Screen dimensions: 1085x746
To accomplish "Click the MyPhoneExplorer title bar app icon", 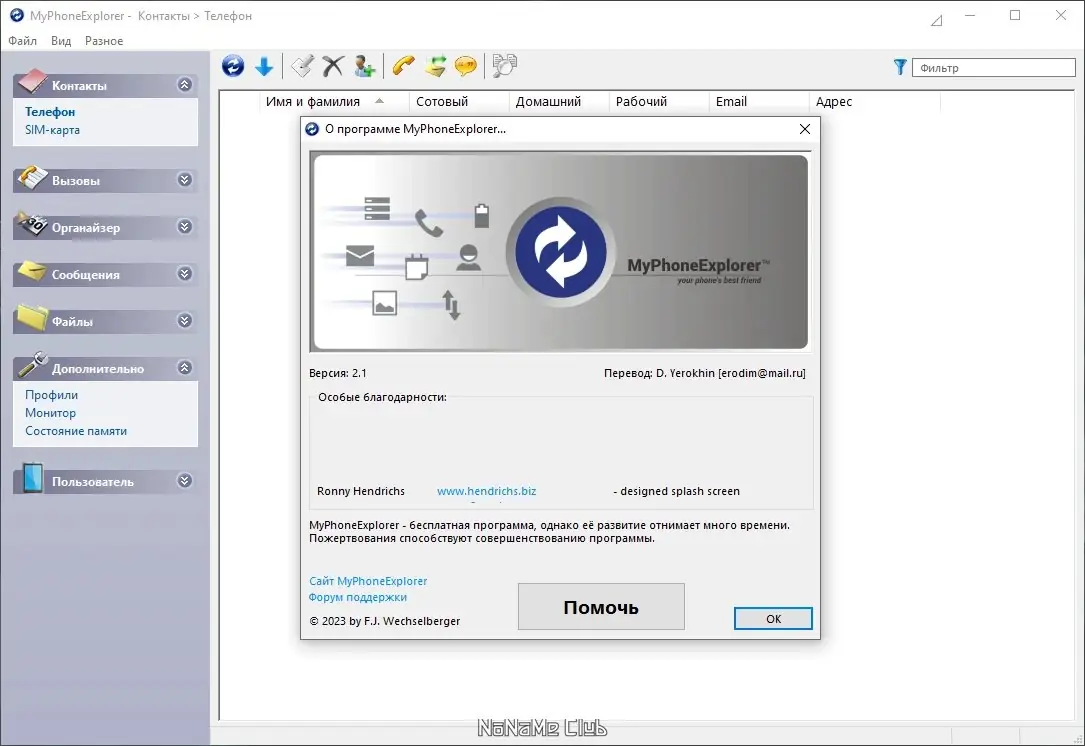I will click(x=17, y=15).
